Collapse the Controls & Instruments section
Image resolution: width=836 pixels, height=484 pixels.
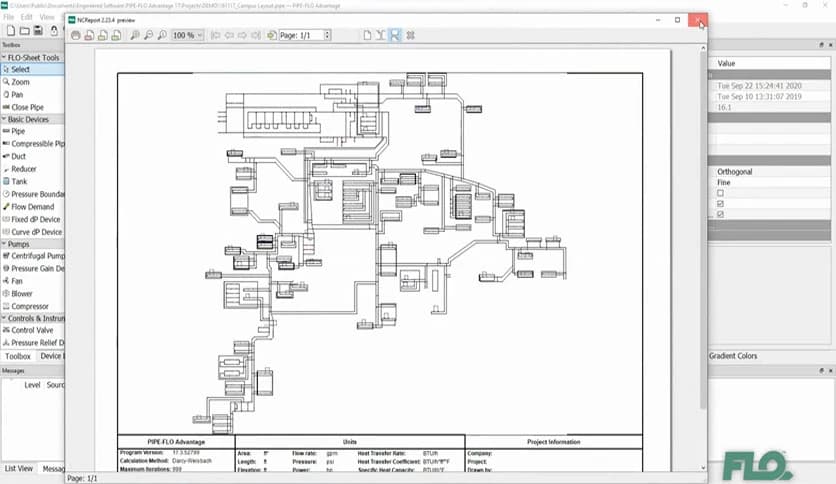(4, 318)
